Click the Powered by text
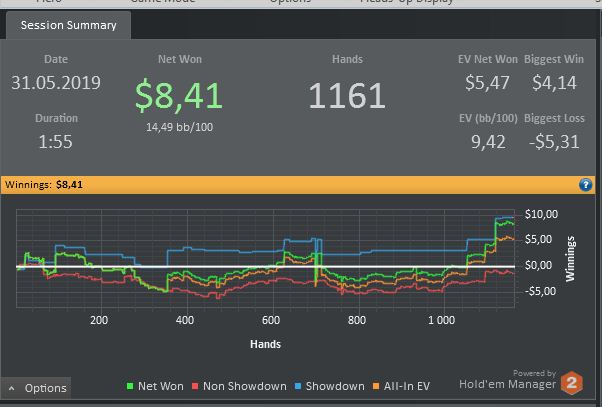Image resolution: width=602 pixels, height=407 pixels. point(534,373)
